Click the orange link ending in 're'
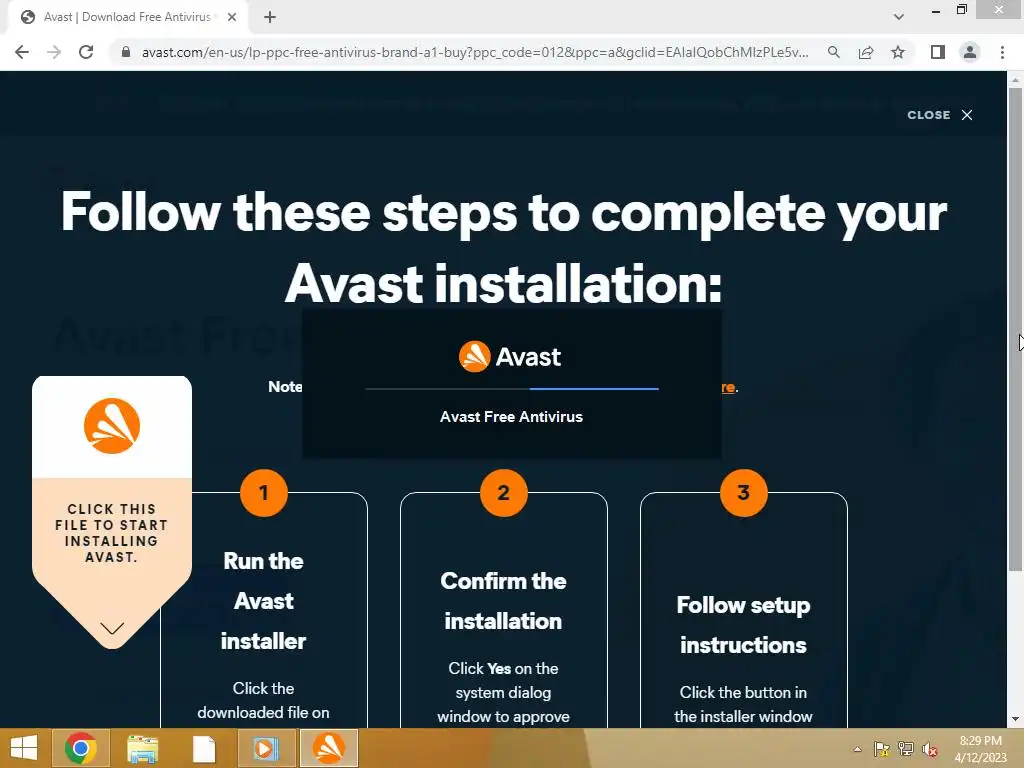1024x768 pixels. tap(729, 387)
